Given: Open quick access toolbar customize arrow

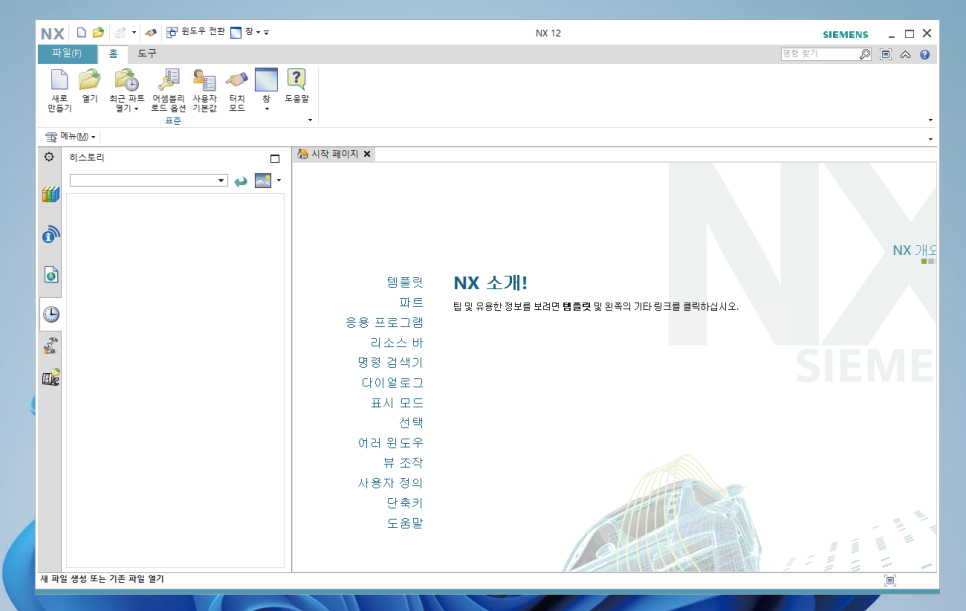Looking at the screenshot, I should tap(267, 32).
